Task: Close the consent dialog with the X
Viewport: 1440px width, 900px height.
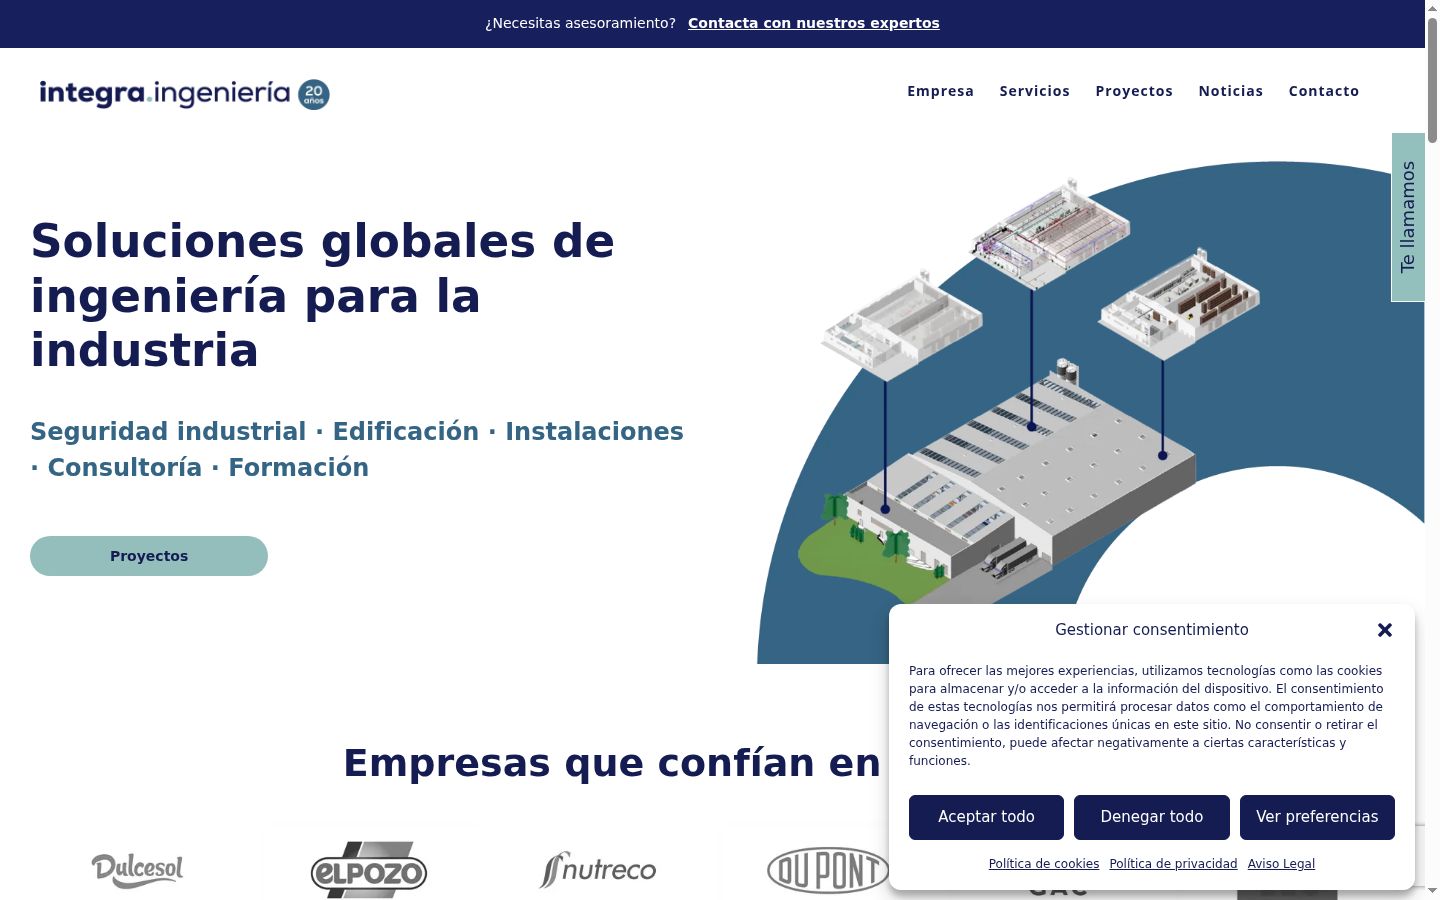Action: tap(1385, 630)
